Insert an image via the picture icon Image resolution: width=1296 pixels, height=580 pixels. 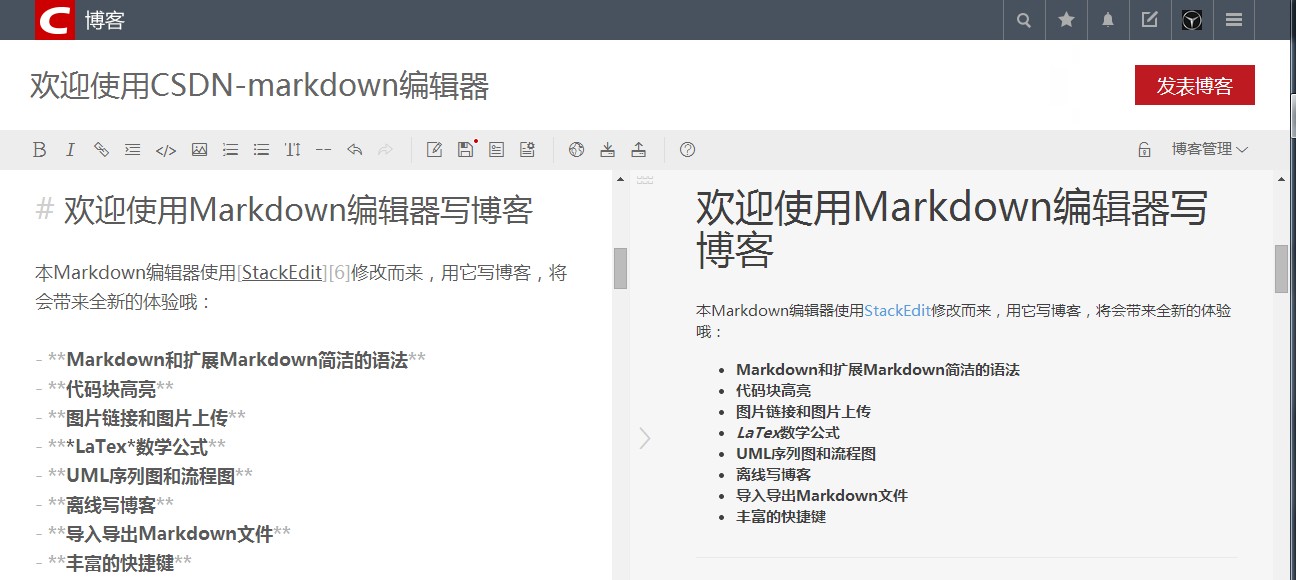[199, 150]
